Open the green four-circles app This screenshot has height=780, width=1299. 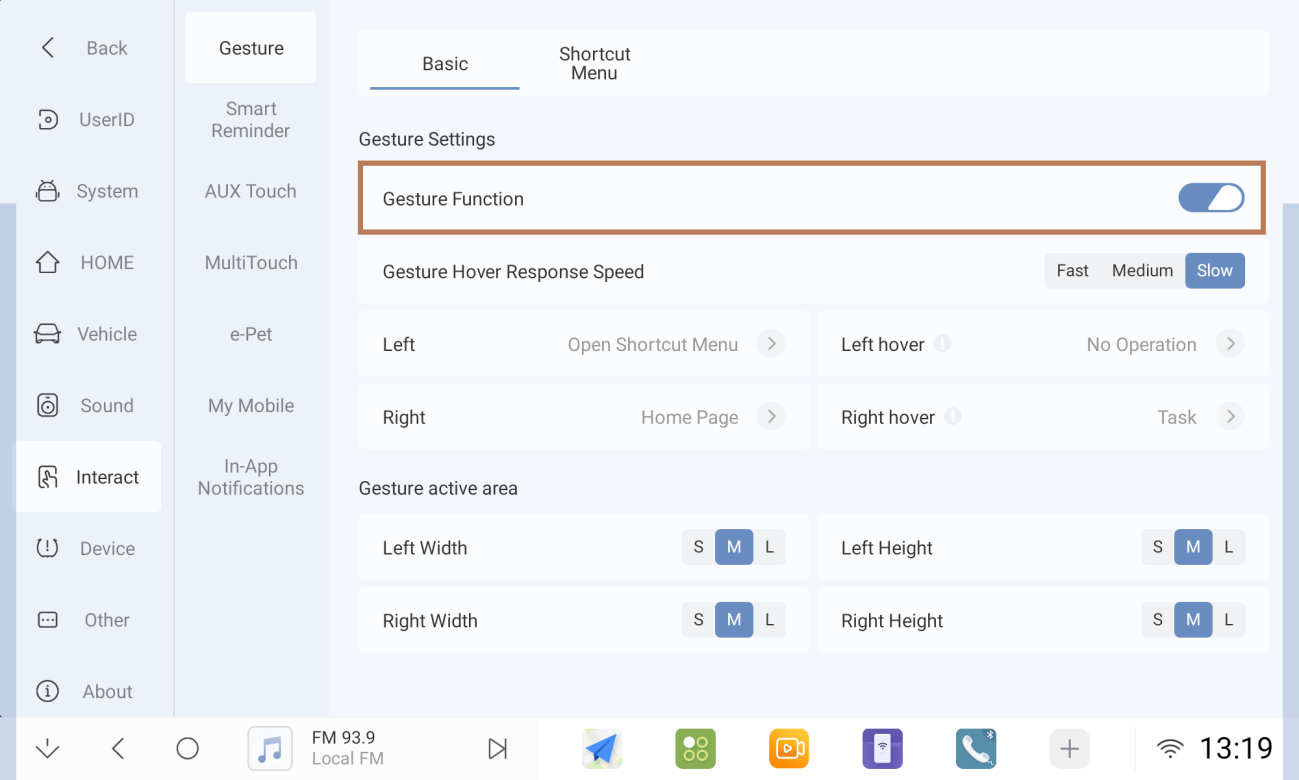[x=695, y=748]
